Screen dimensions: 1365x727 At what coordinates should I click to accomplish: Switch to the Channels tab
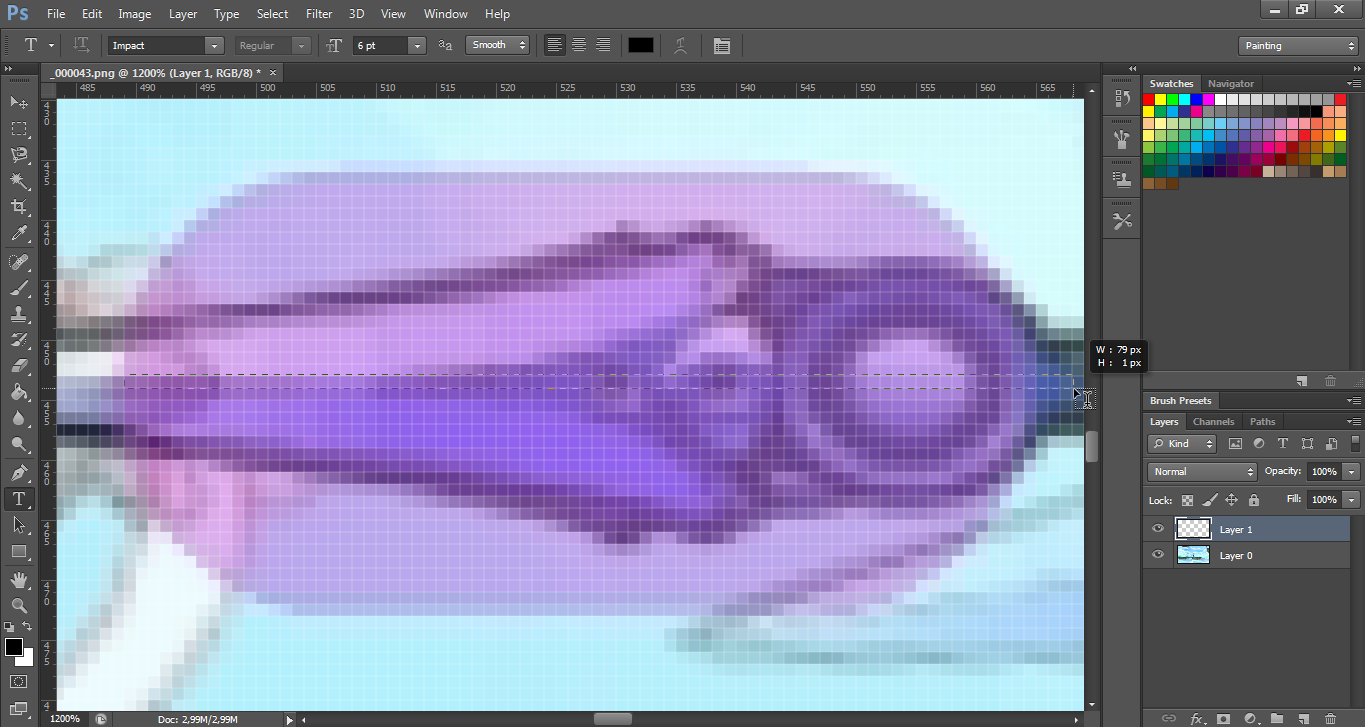[1214, 422]
